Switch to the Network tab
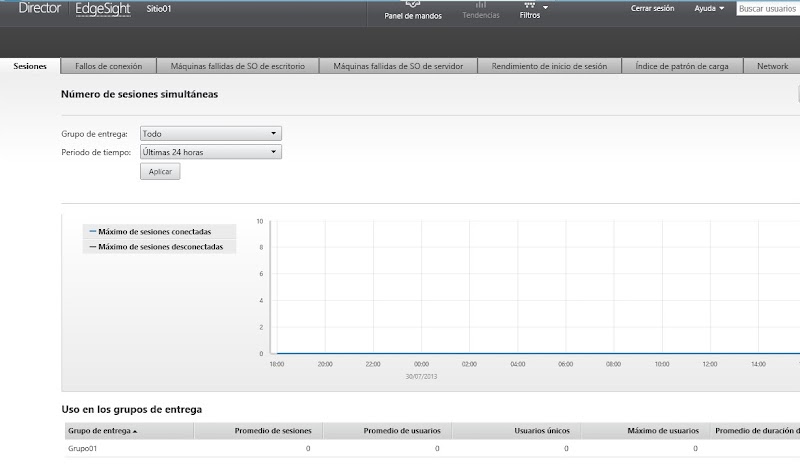Screen dimensions: 800x471 (772, 66)
